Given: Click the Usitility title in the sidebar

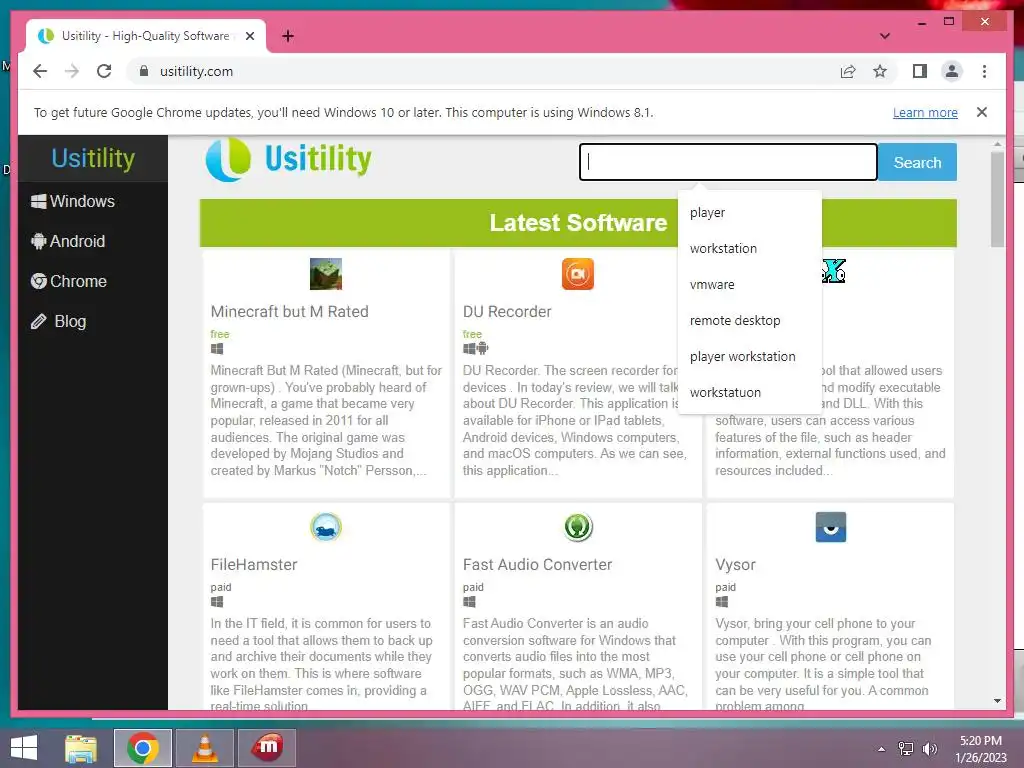Looking at the screenshot, I should 93,158.
